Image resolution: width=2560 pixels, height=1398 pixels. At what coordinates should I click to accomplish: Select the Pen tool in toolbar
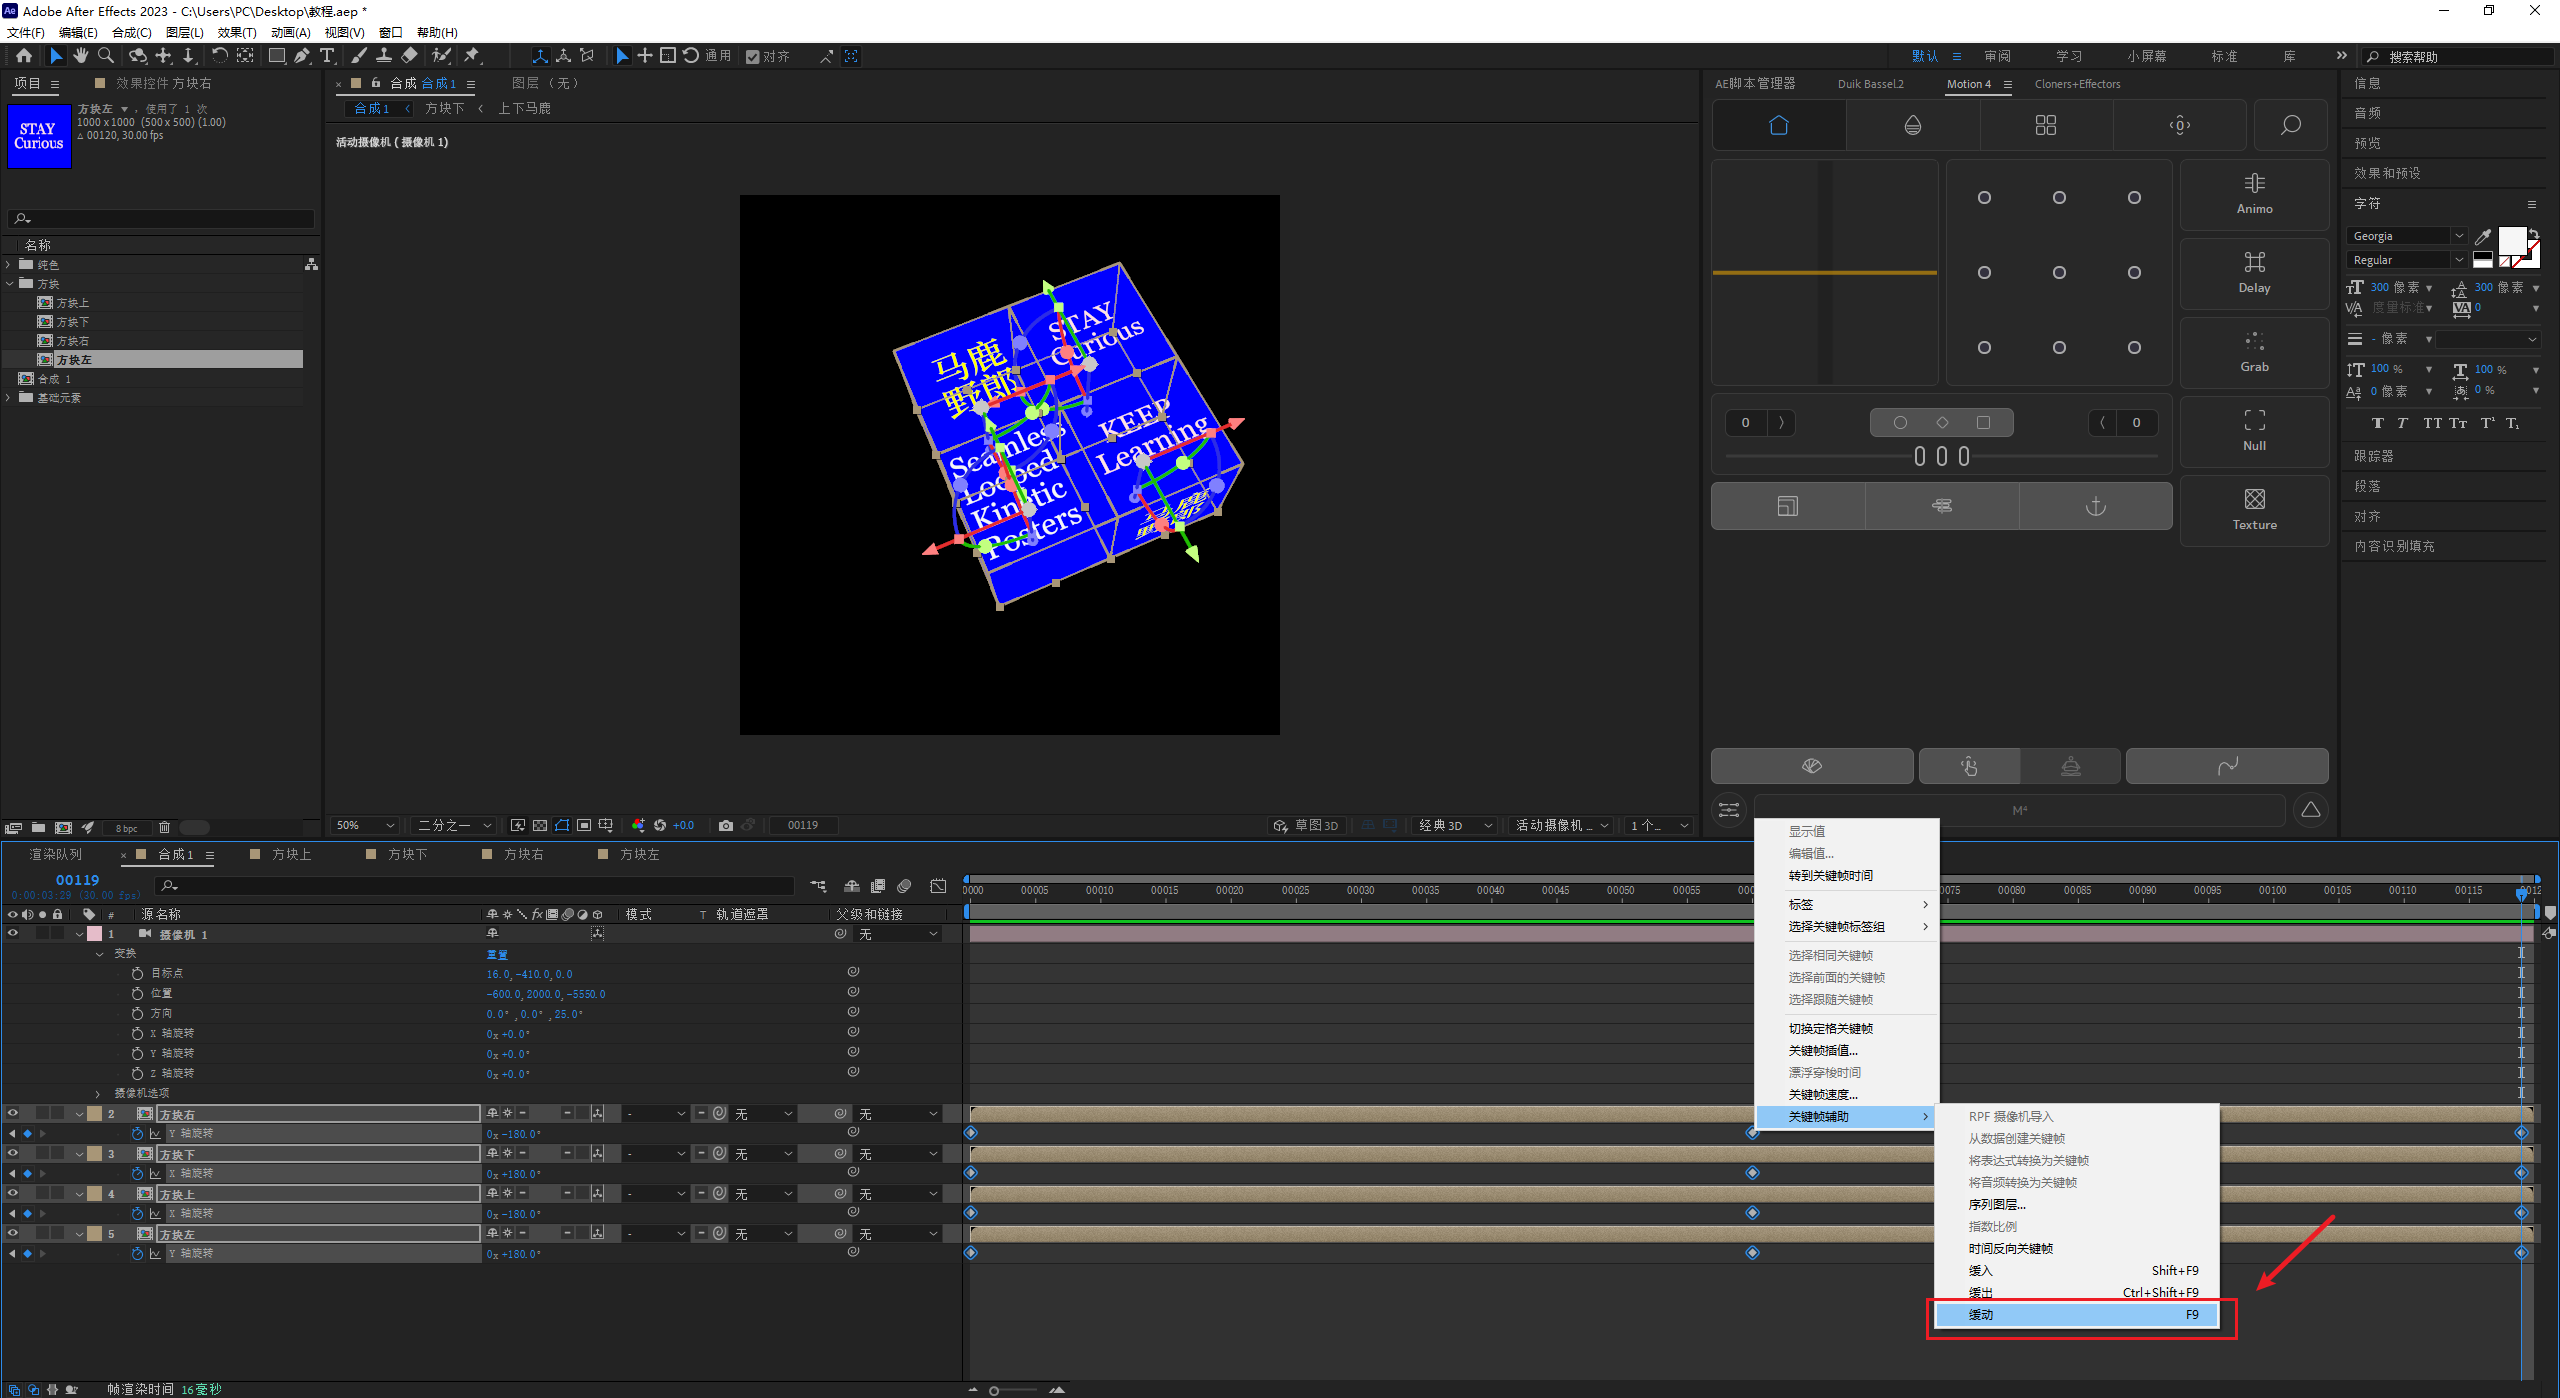(x=302, y=56)
